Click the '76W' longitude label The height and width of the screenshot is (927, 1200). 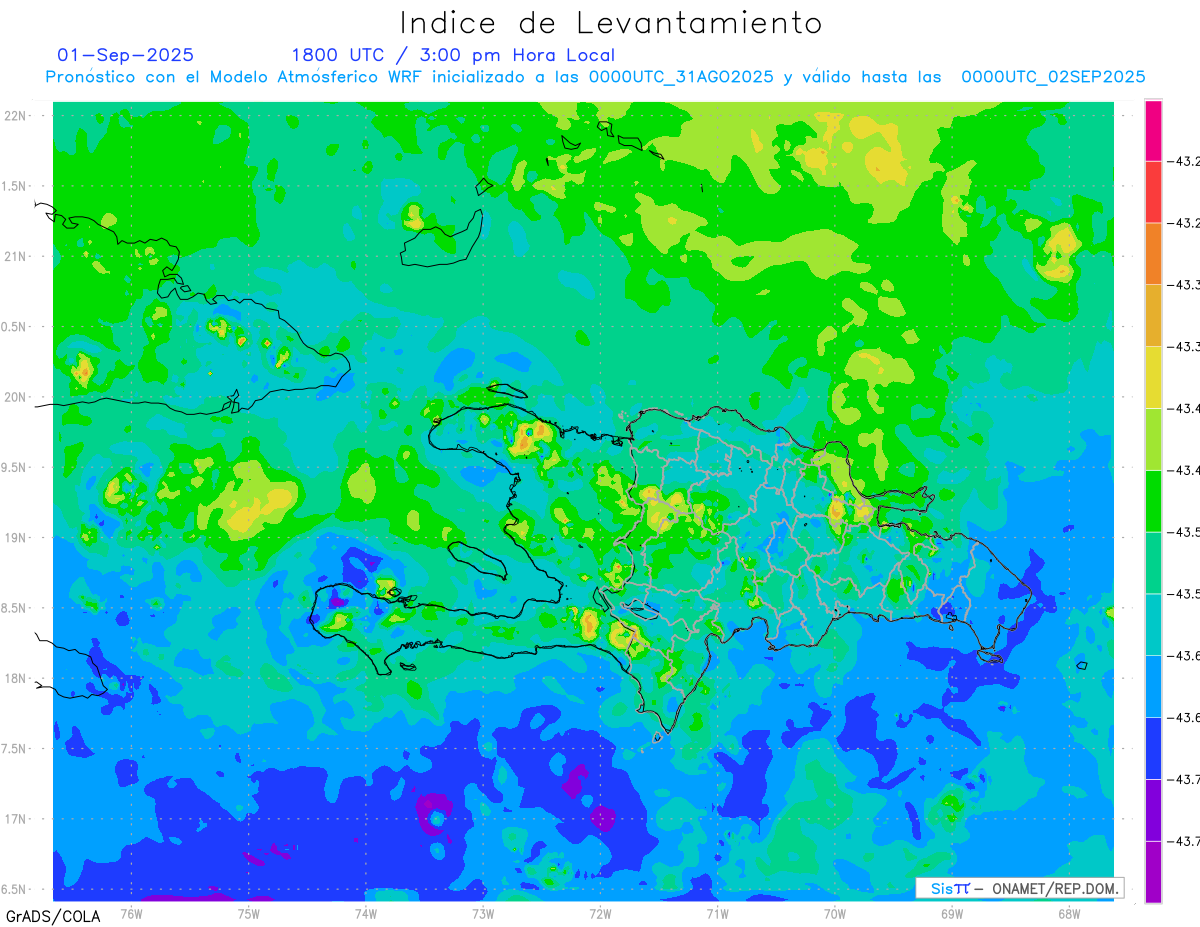131,914
